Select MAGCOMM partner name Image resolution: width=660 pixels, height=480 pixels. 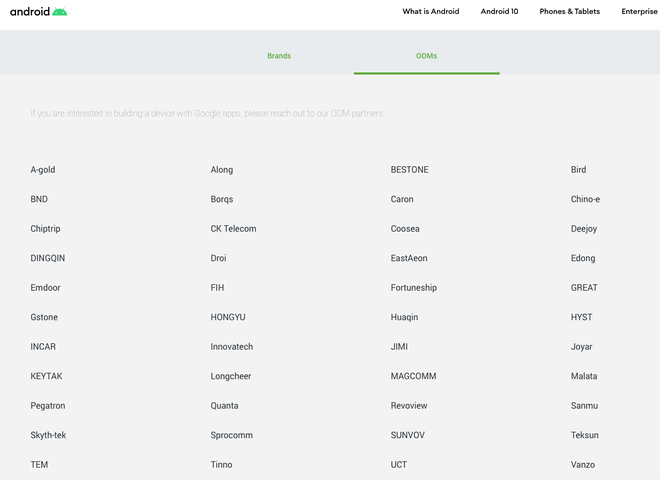coord(413,376)
